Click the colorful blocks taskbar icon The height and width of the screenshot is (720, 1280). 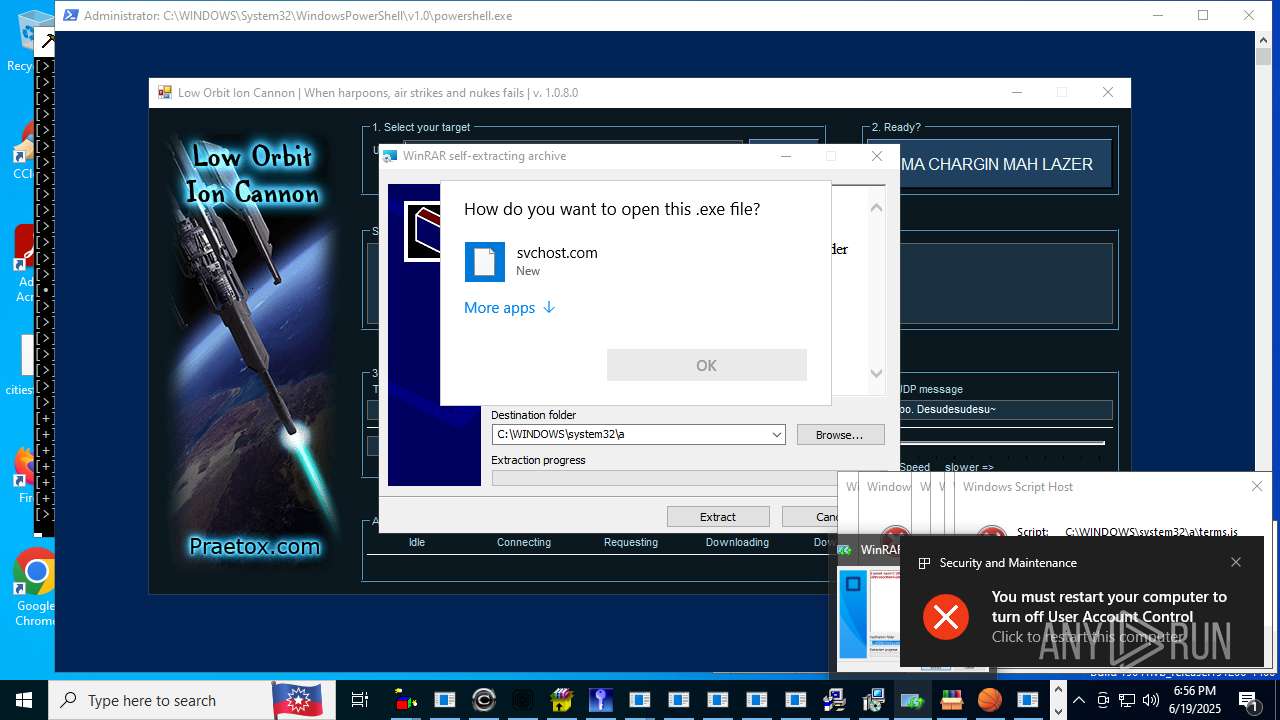click(x=405, y=700)
